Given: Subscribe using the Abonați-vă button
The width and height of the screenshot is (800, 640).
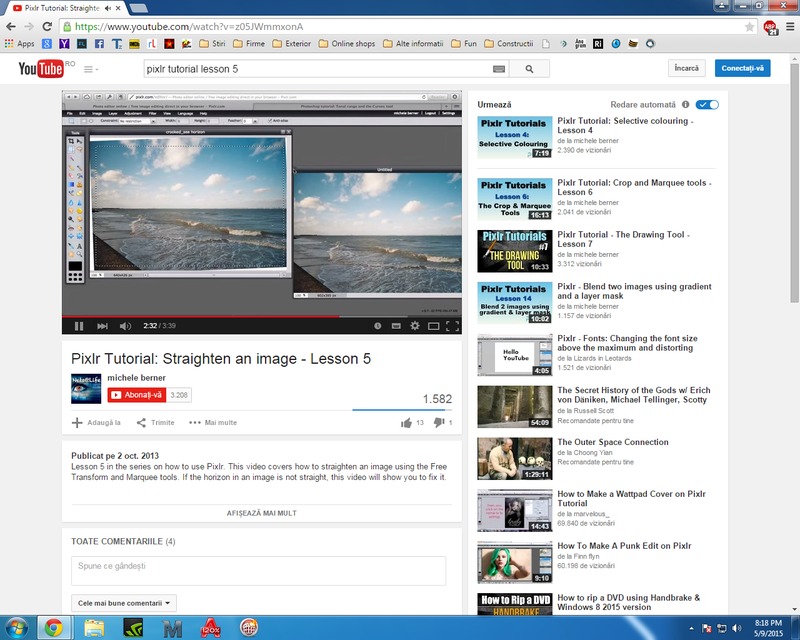Looking at the screenshot, I should [x=137, y=395].
